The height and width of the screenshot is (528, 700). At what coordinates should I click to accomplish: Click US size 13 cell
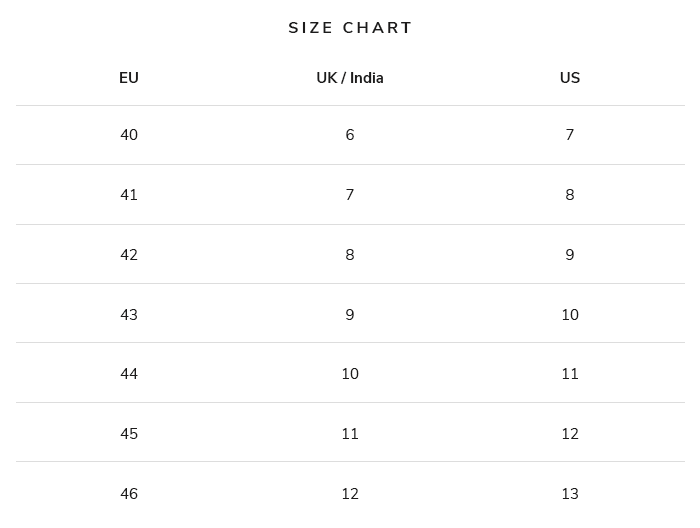(570, 494)
